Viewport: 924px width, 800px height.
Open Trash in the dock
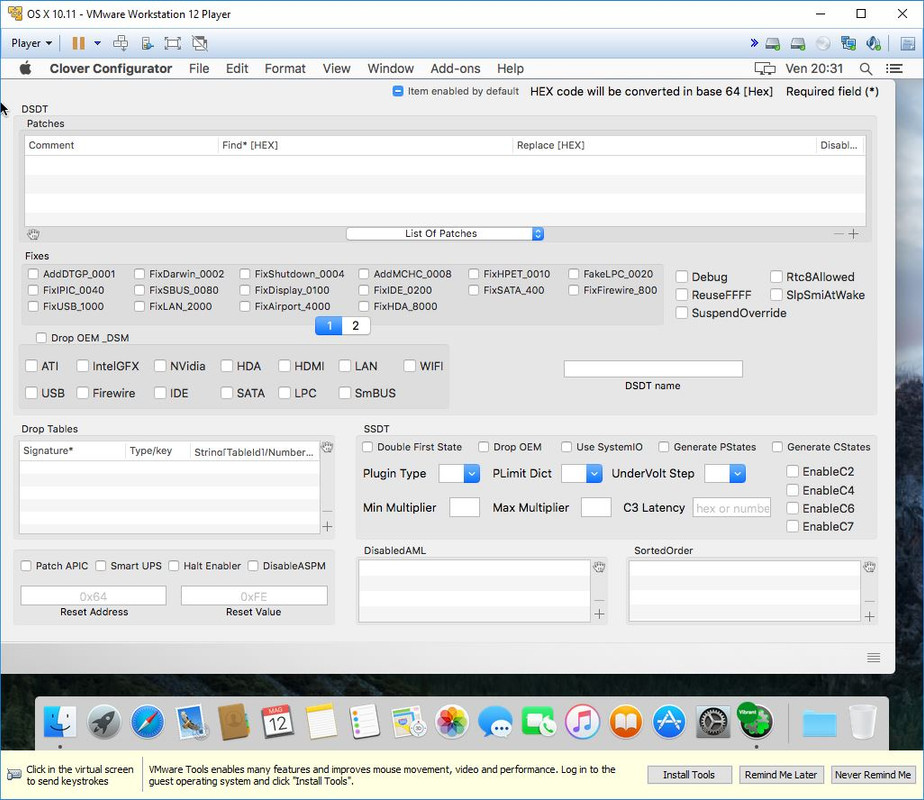pos(863,722)
